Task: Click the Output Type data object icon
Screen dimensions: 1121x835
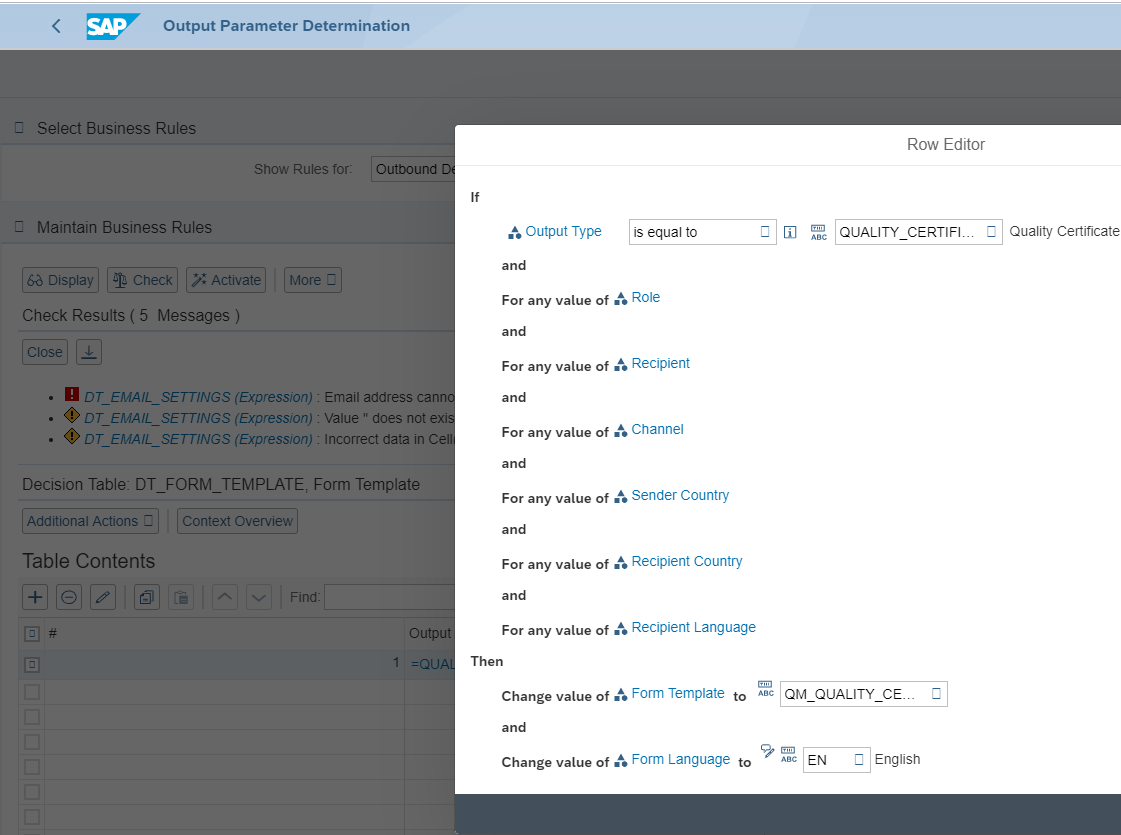Action: click(x=515, y=232)
